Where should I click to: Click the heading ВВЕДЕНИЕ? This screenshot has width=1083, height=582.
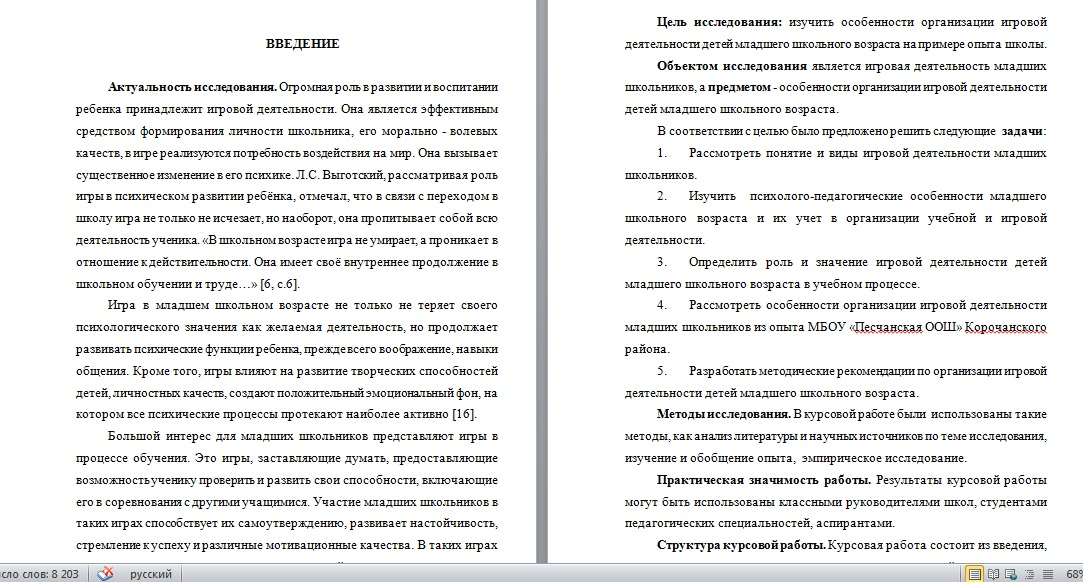pyautogui.click(x=303, y=43)
